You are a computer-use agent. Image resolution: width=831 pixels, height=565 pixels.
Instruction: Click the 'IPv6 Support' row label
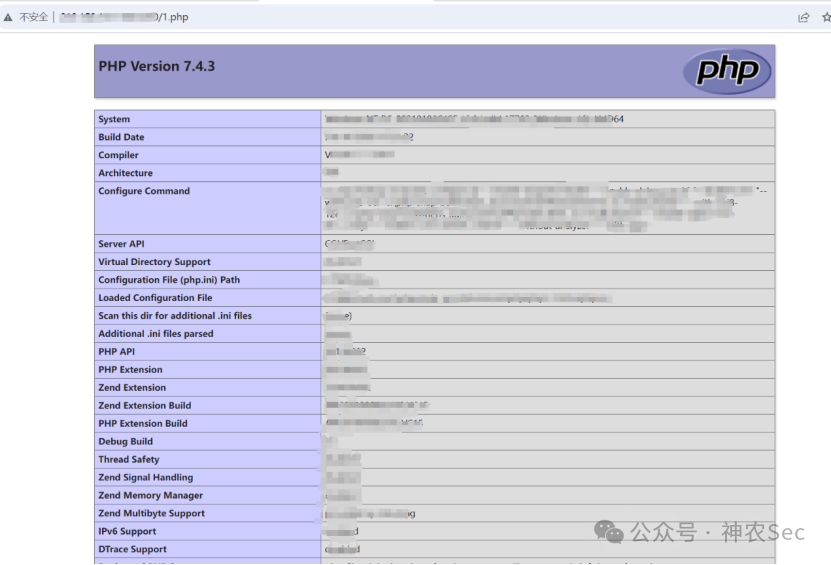coord(127,532)
